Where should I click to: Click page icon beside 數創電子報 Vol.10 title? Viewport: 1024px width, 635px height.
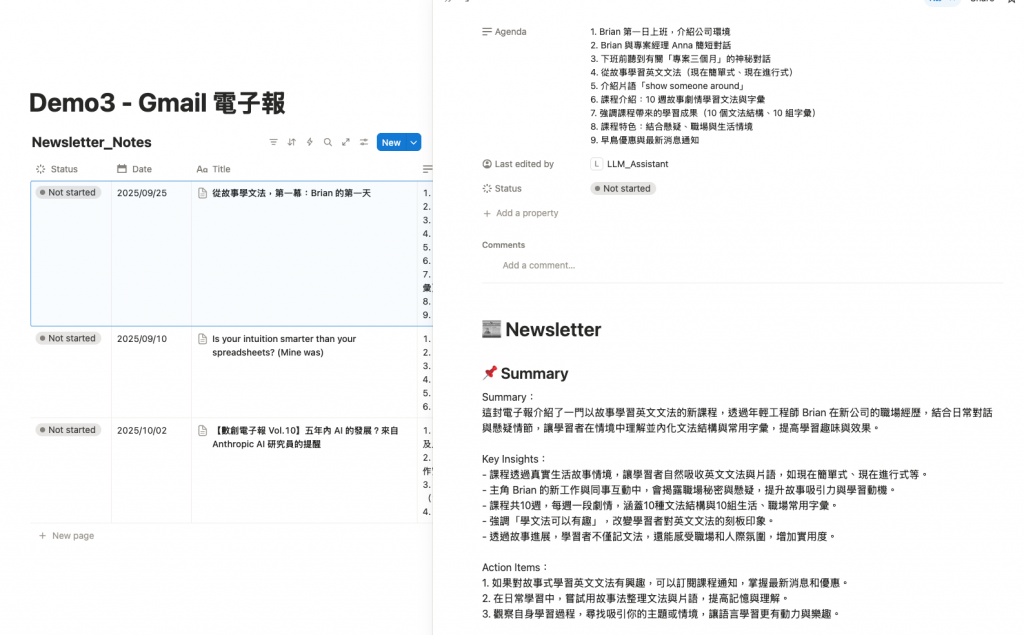[x=202, y=431]
